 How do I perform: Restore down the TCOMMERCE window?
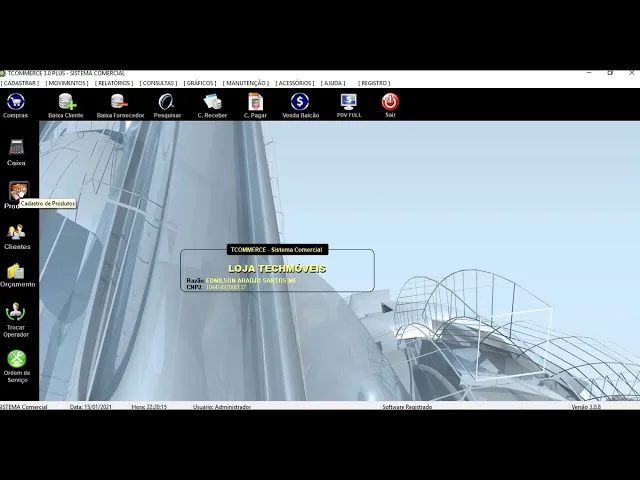[610, 73]
